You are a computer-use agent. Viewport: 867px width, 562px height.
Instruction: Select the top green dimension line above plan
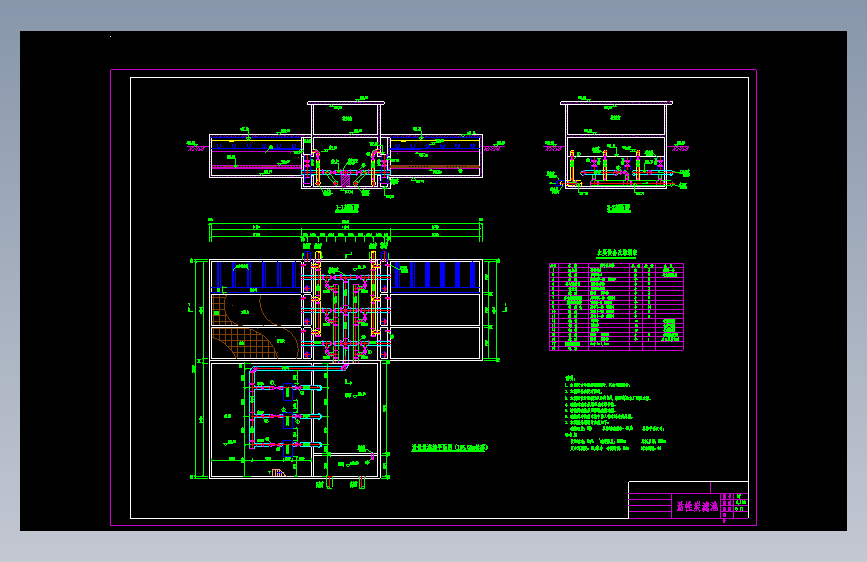pyautogui.click(x=346, y=224)
